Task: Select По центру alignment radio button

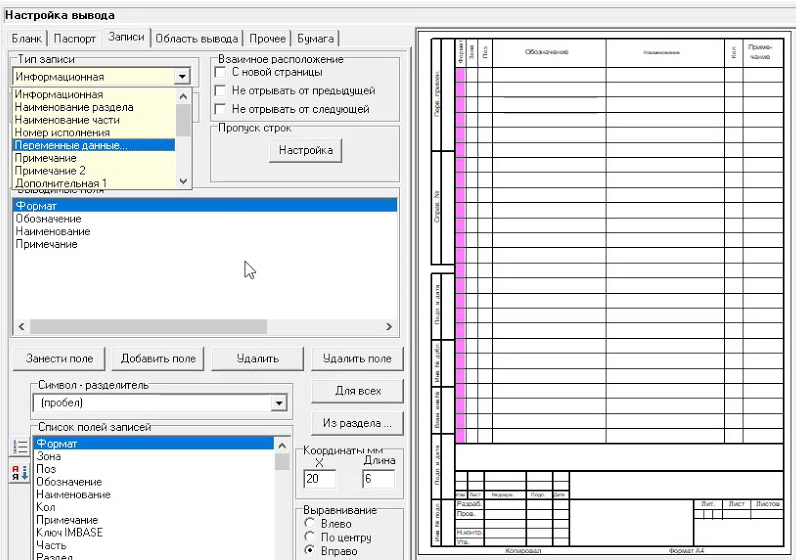Action: (x=309, y=537)
